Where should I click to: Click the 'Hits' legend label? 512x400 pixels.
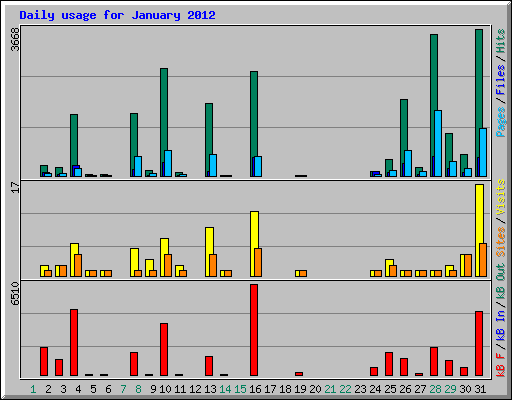(501, 41)
